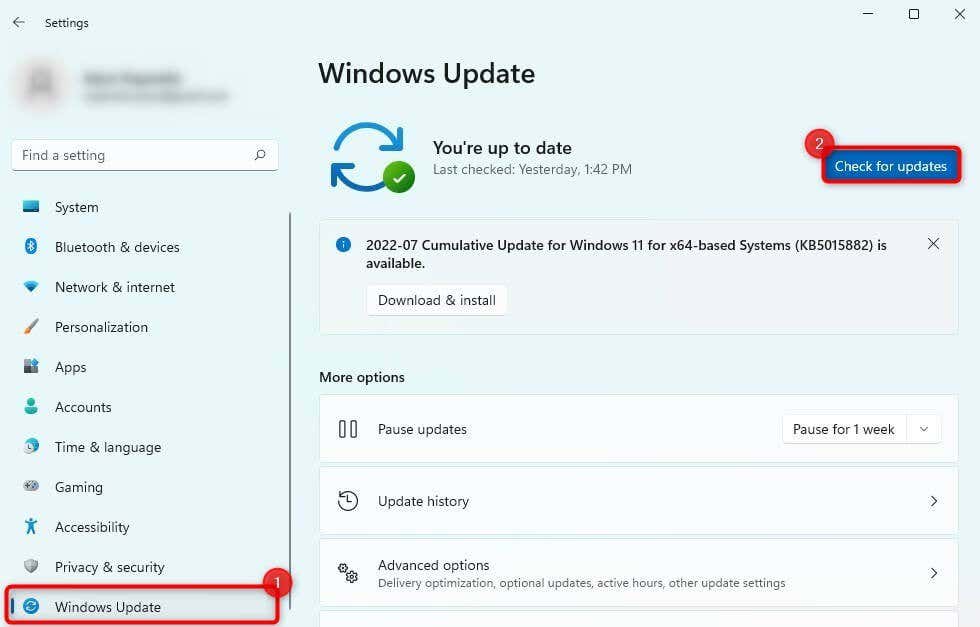980x627 pixels.
Task: Click 'You're up to date' status text
Action: pyautogui.click(x=502, y=148)
